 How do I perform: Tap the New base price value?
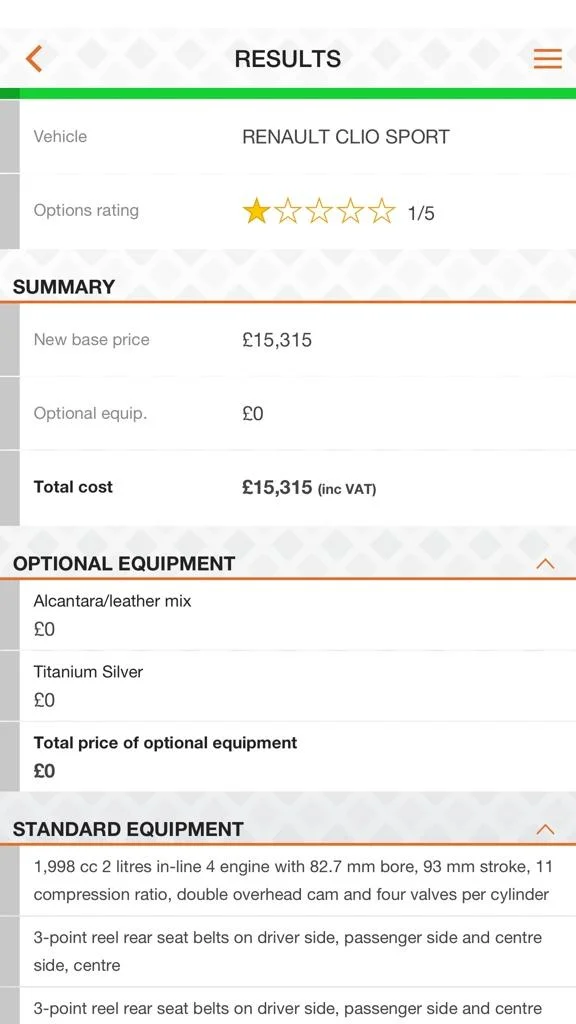[x=277, y=340]
